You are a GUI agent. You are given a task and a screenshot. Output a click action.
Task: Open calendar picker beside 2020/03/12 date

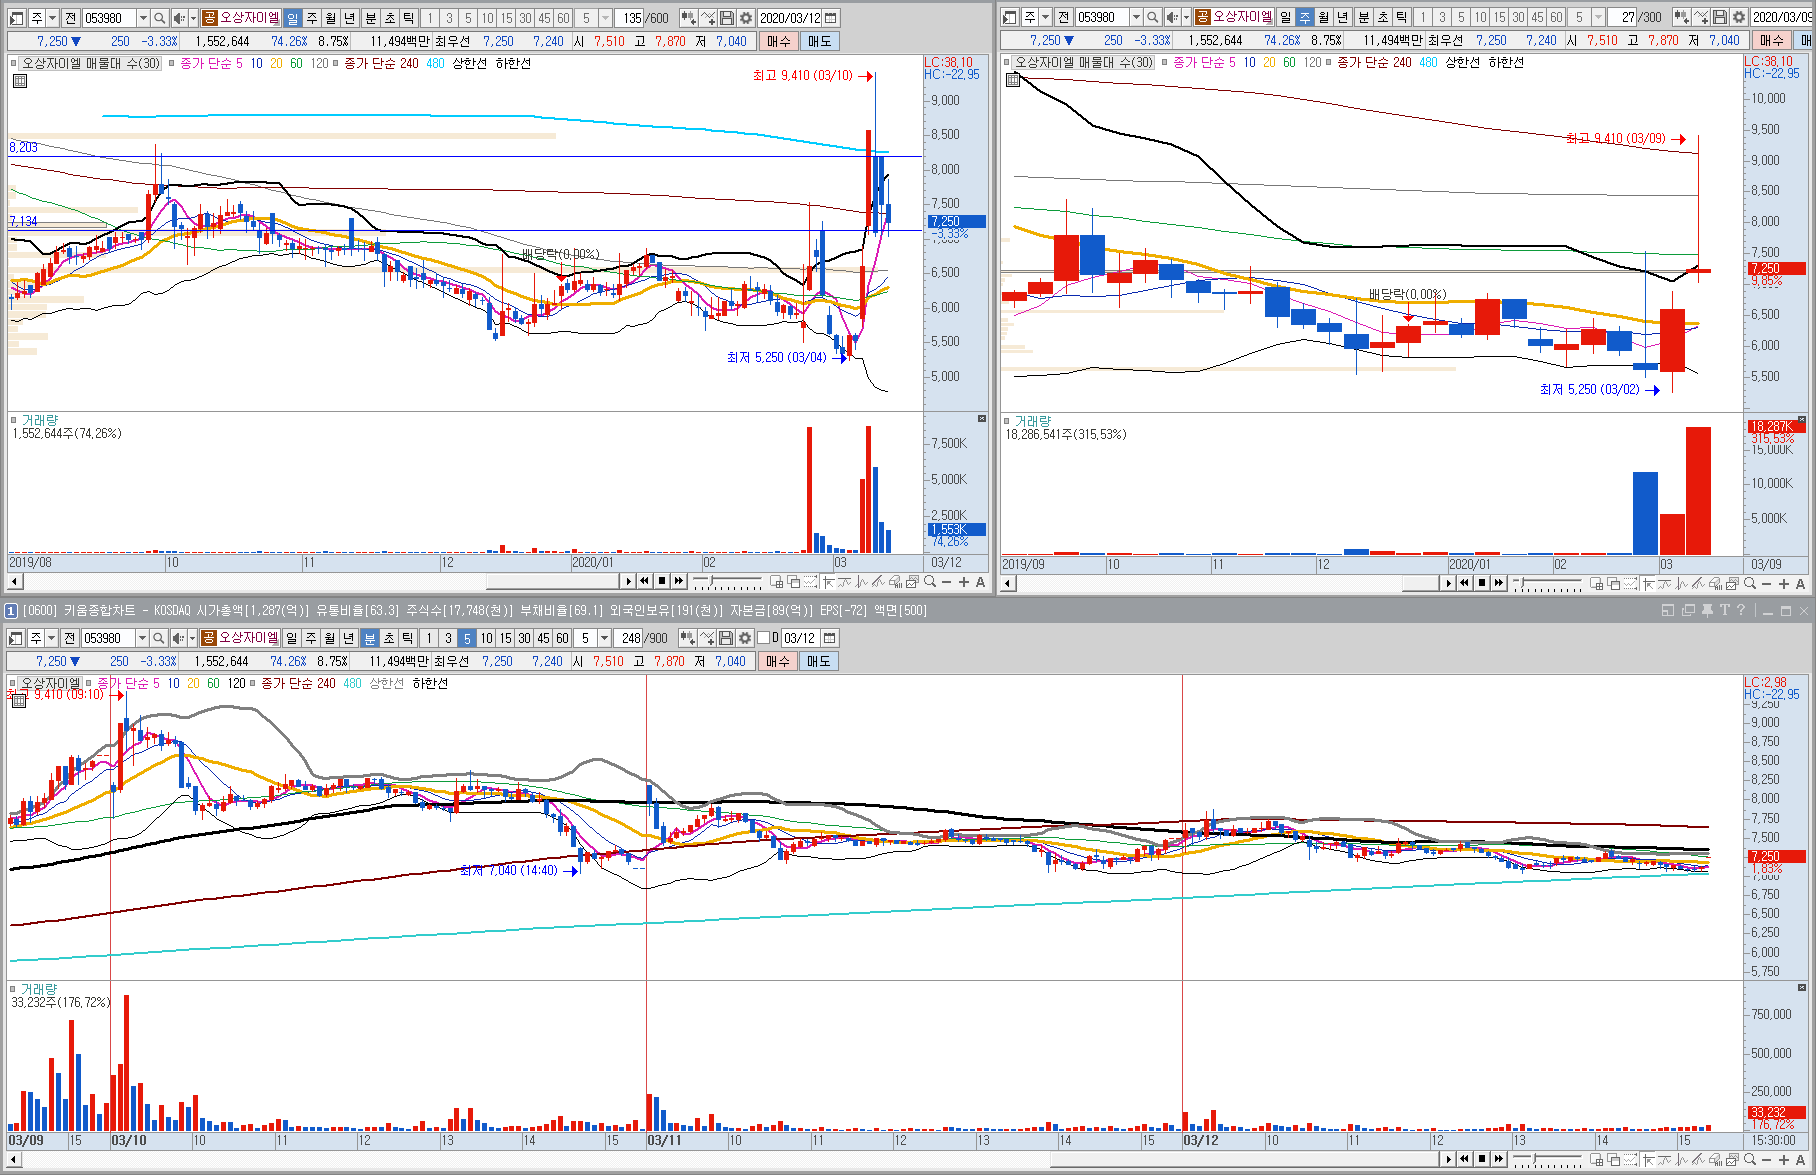[x=830, y=18]
